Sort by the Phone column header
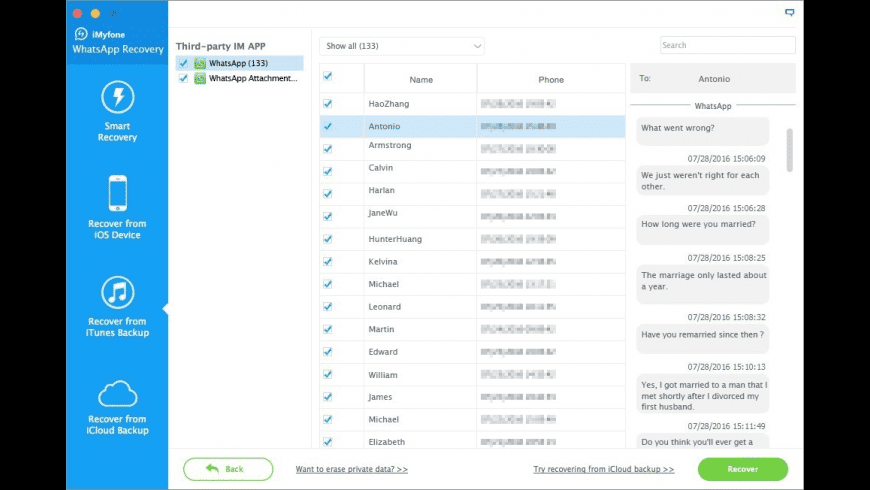The image size is (870, 490). coord(551,79)
